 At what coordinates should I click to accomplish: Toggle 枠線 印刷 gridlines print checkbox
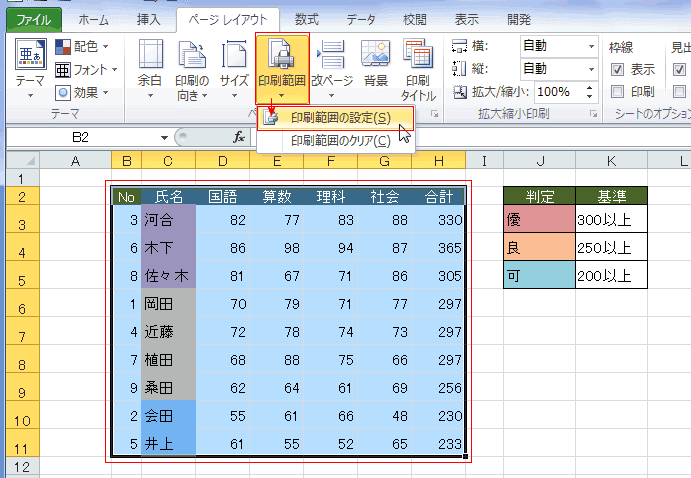point(617,92)
